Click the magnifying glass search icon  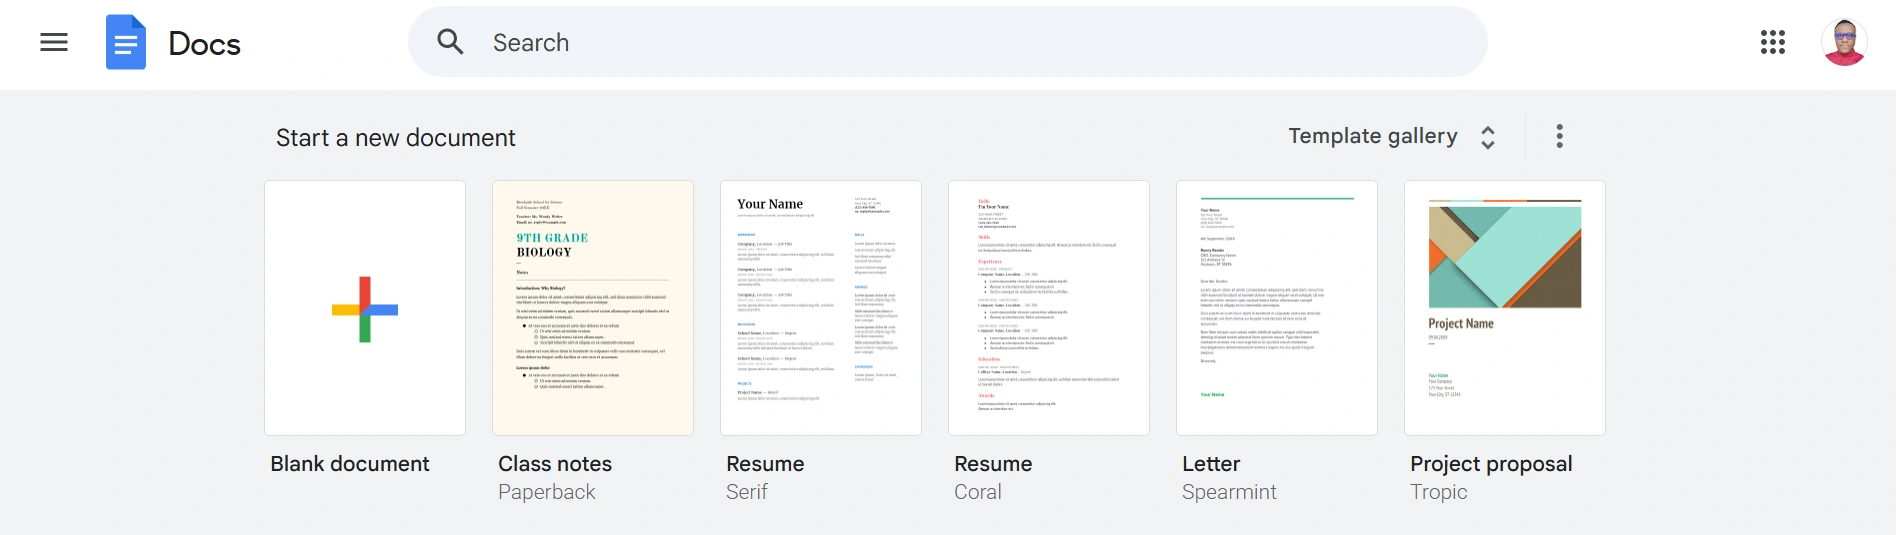(451, 42)
